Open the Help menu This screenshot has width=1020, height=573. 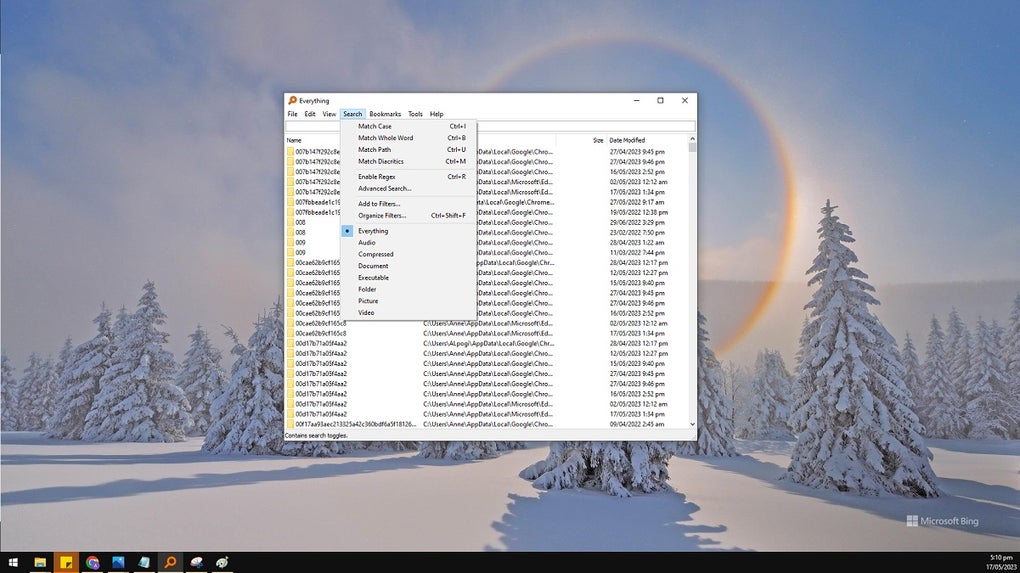tap(436, 114)
